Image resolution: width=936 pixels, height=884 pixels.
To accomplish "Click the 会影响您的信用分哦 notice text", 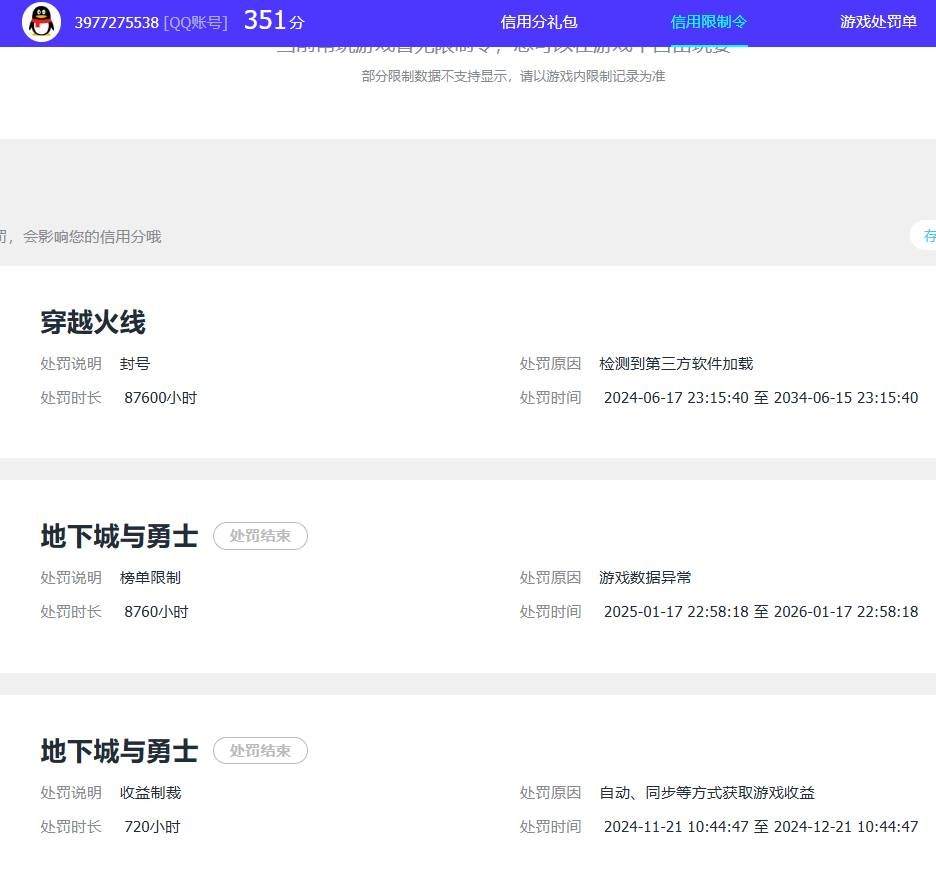I will coord(92,236).
